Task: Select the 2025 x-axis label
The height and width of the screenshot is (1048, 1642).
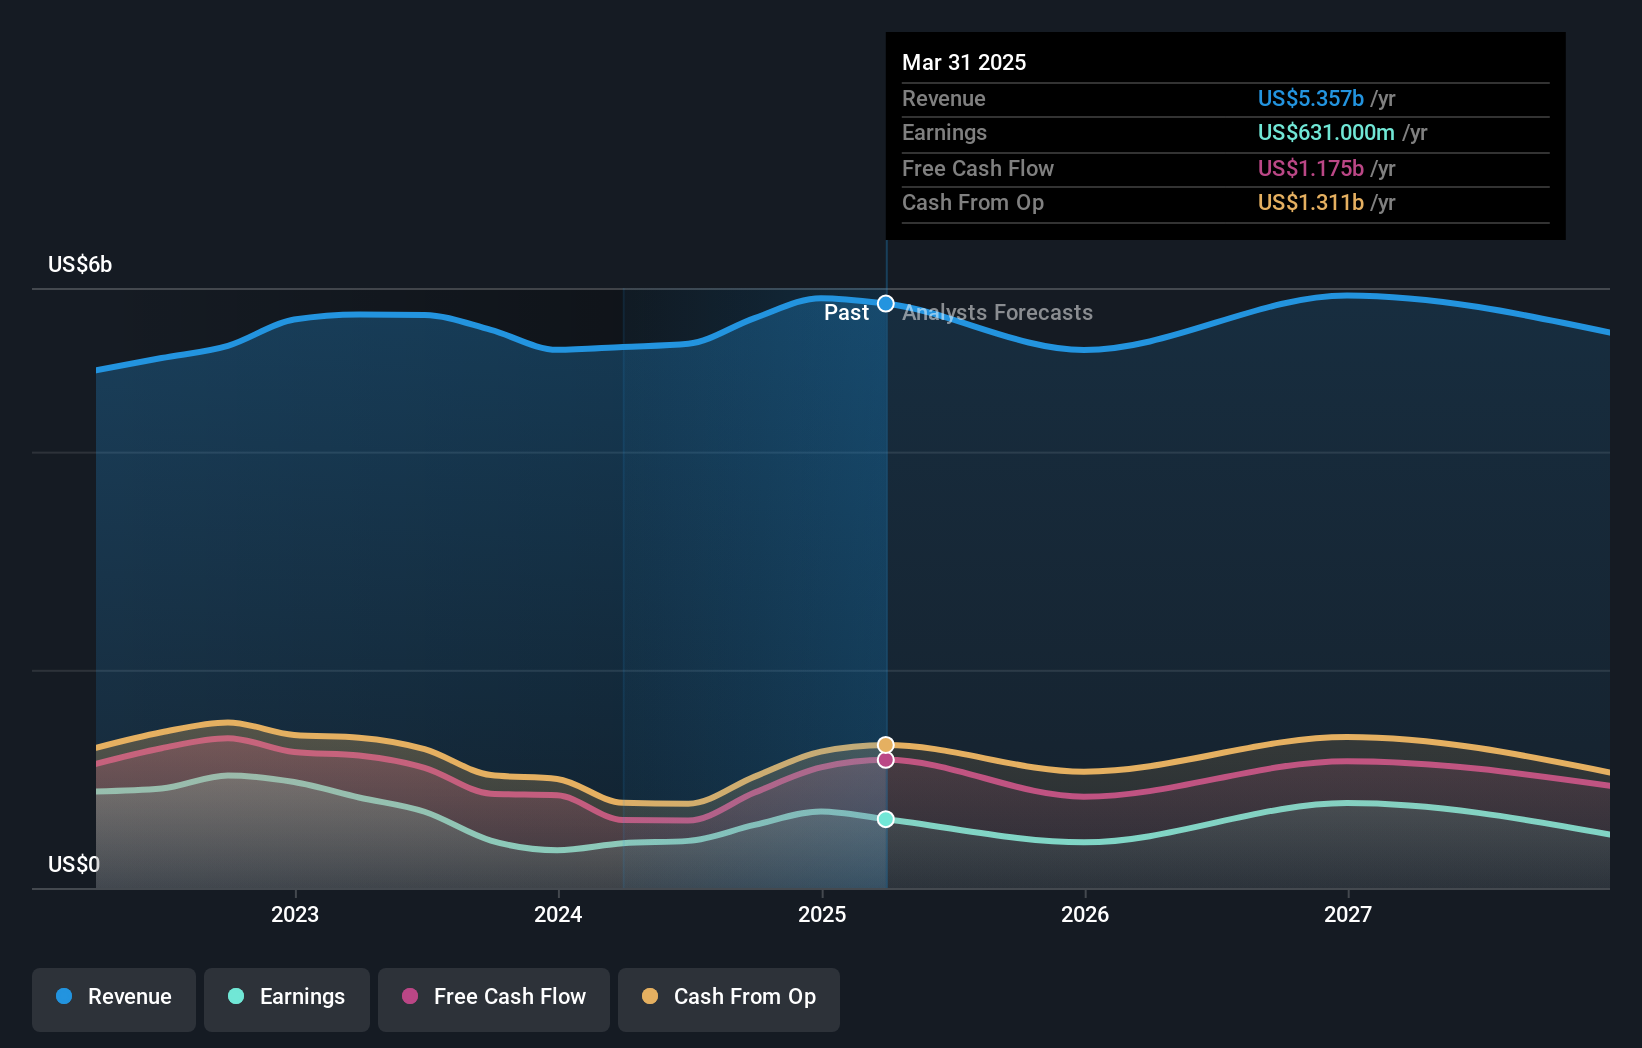Action: click(822, 914)
